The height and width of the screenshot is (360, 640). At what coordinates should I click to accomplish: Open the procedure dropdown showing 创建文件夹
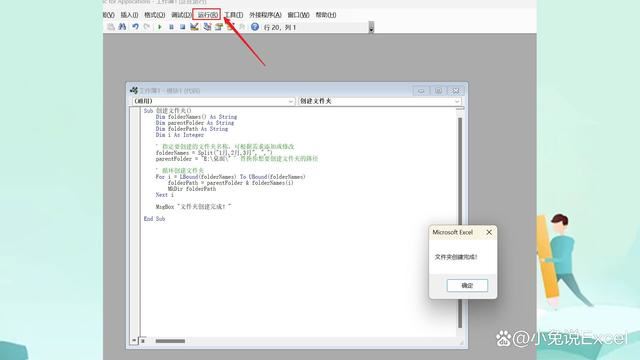click(380, 101)
